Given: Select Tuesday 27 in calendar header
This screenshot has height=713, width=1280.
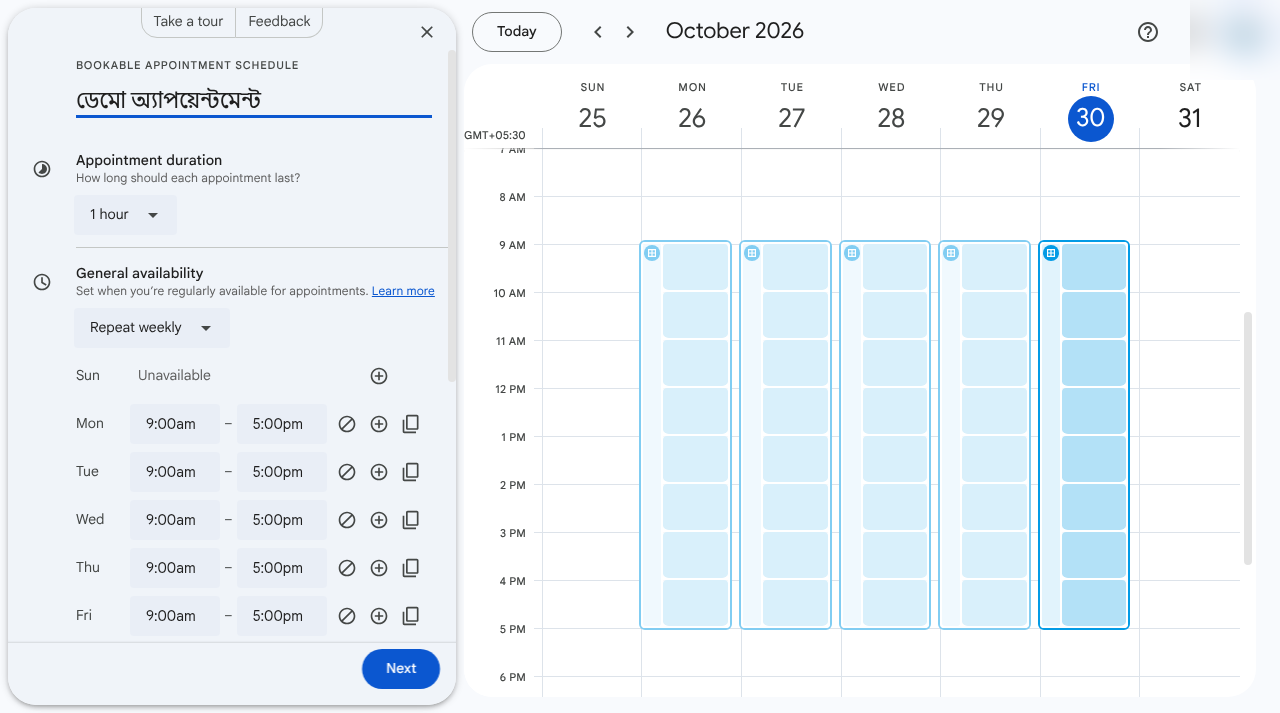Looking at the screenshot, I should coord(792,118).
